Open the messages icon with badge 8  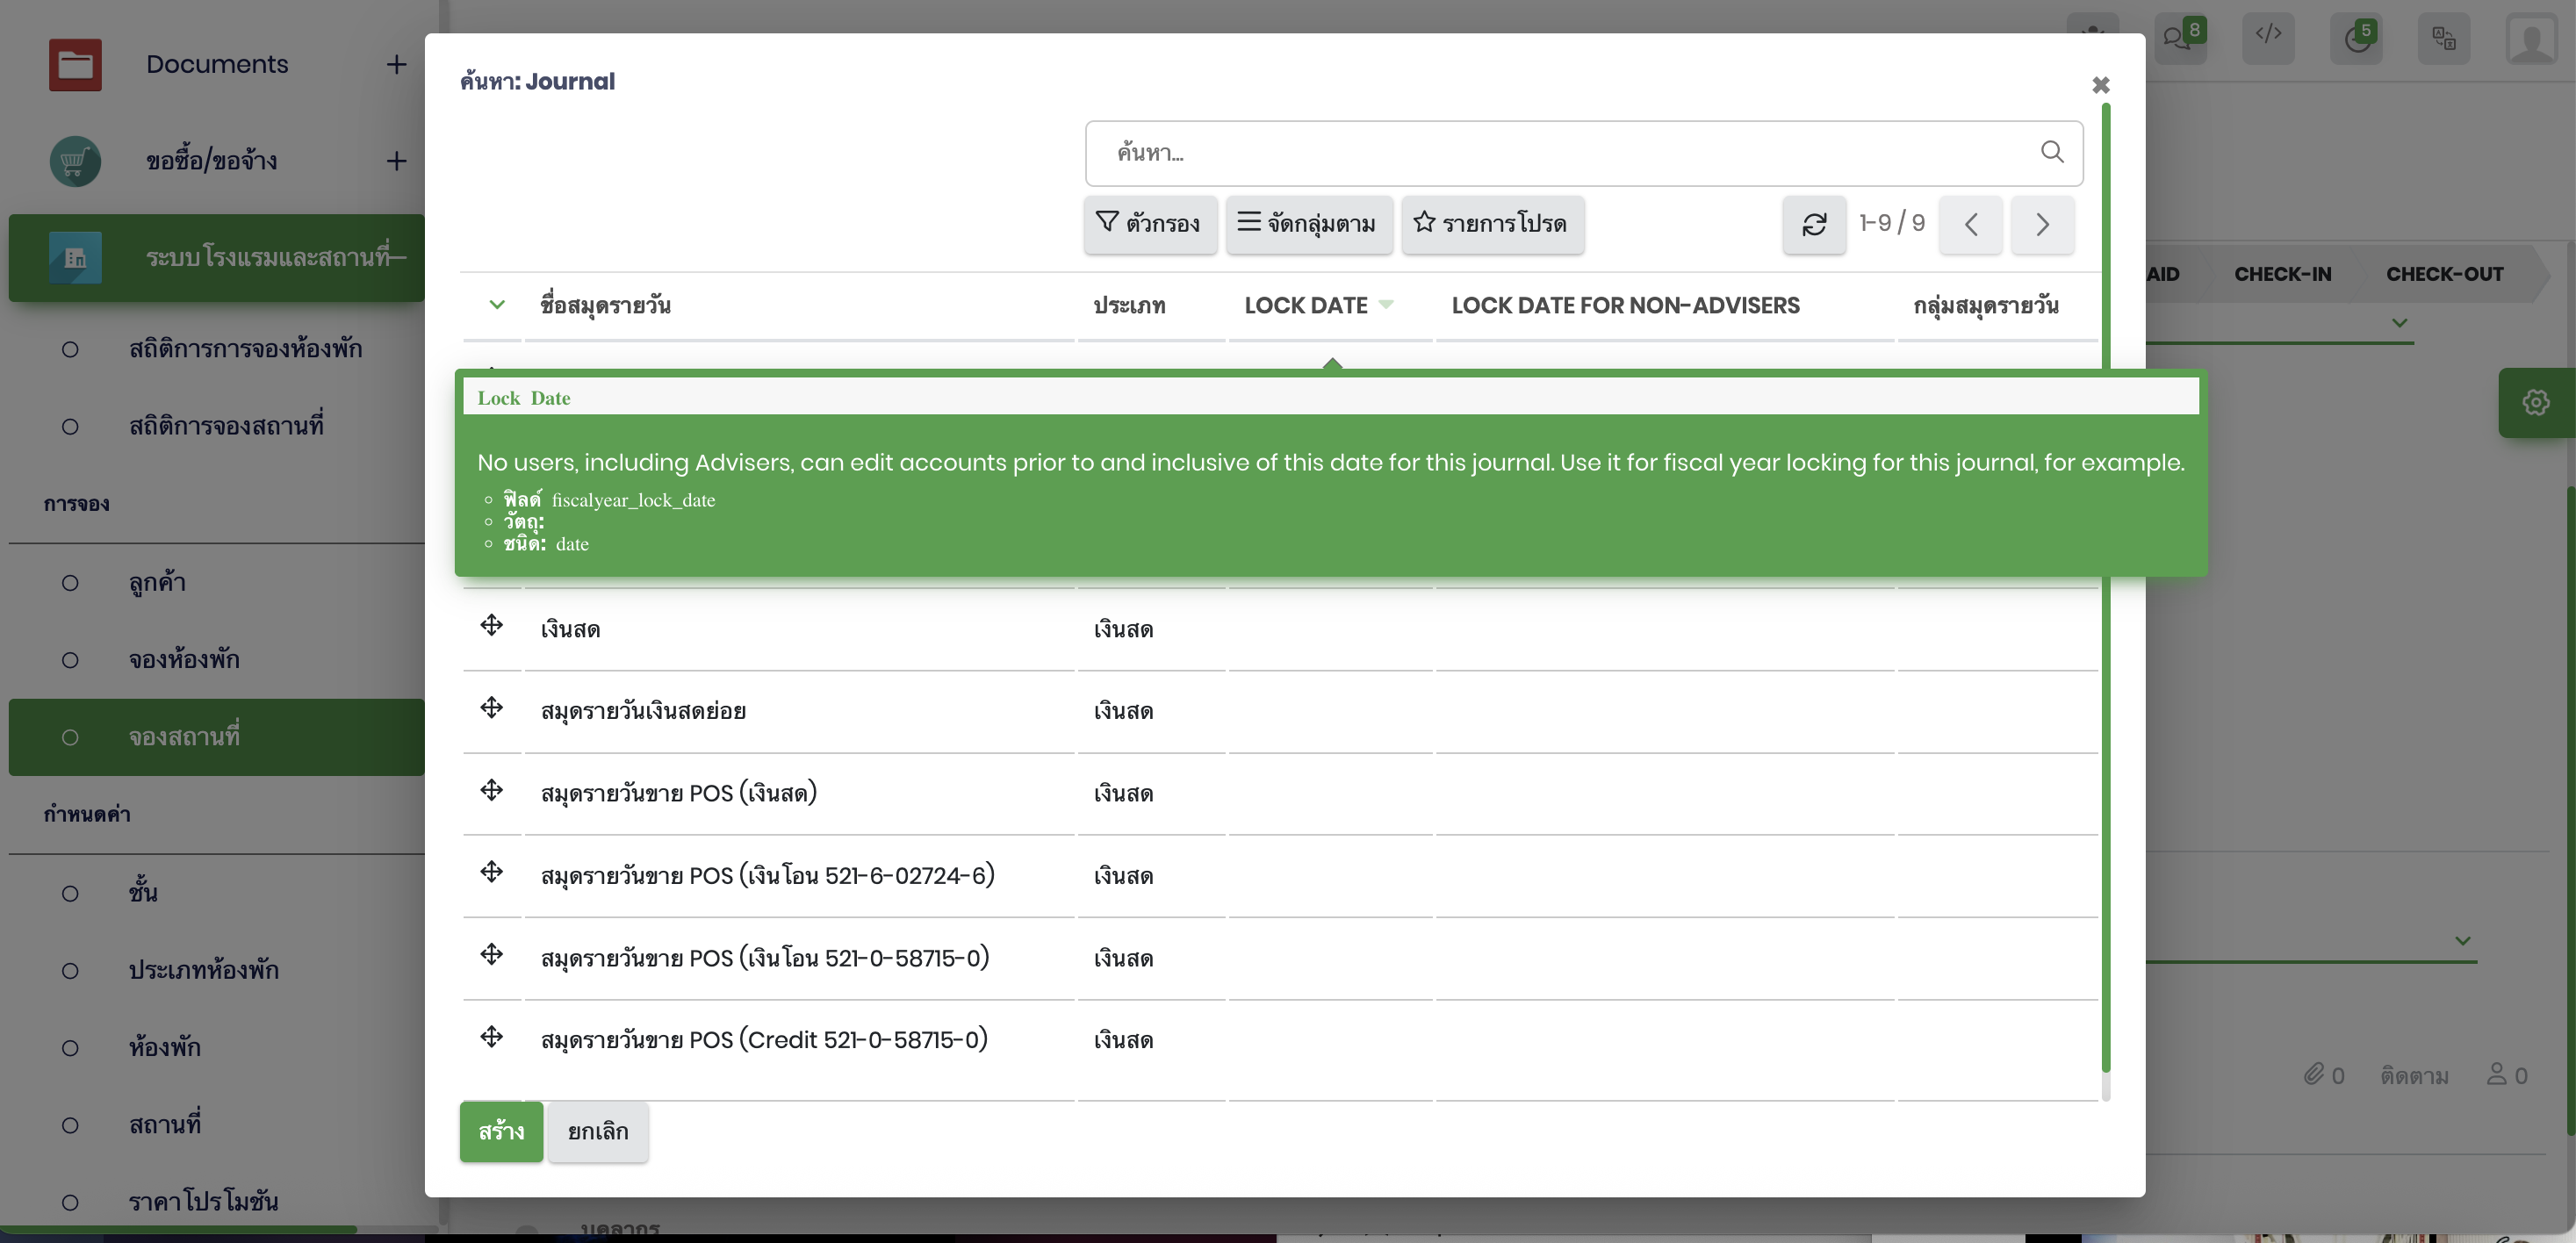(x=2178, y=38)
